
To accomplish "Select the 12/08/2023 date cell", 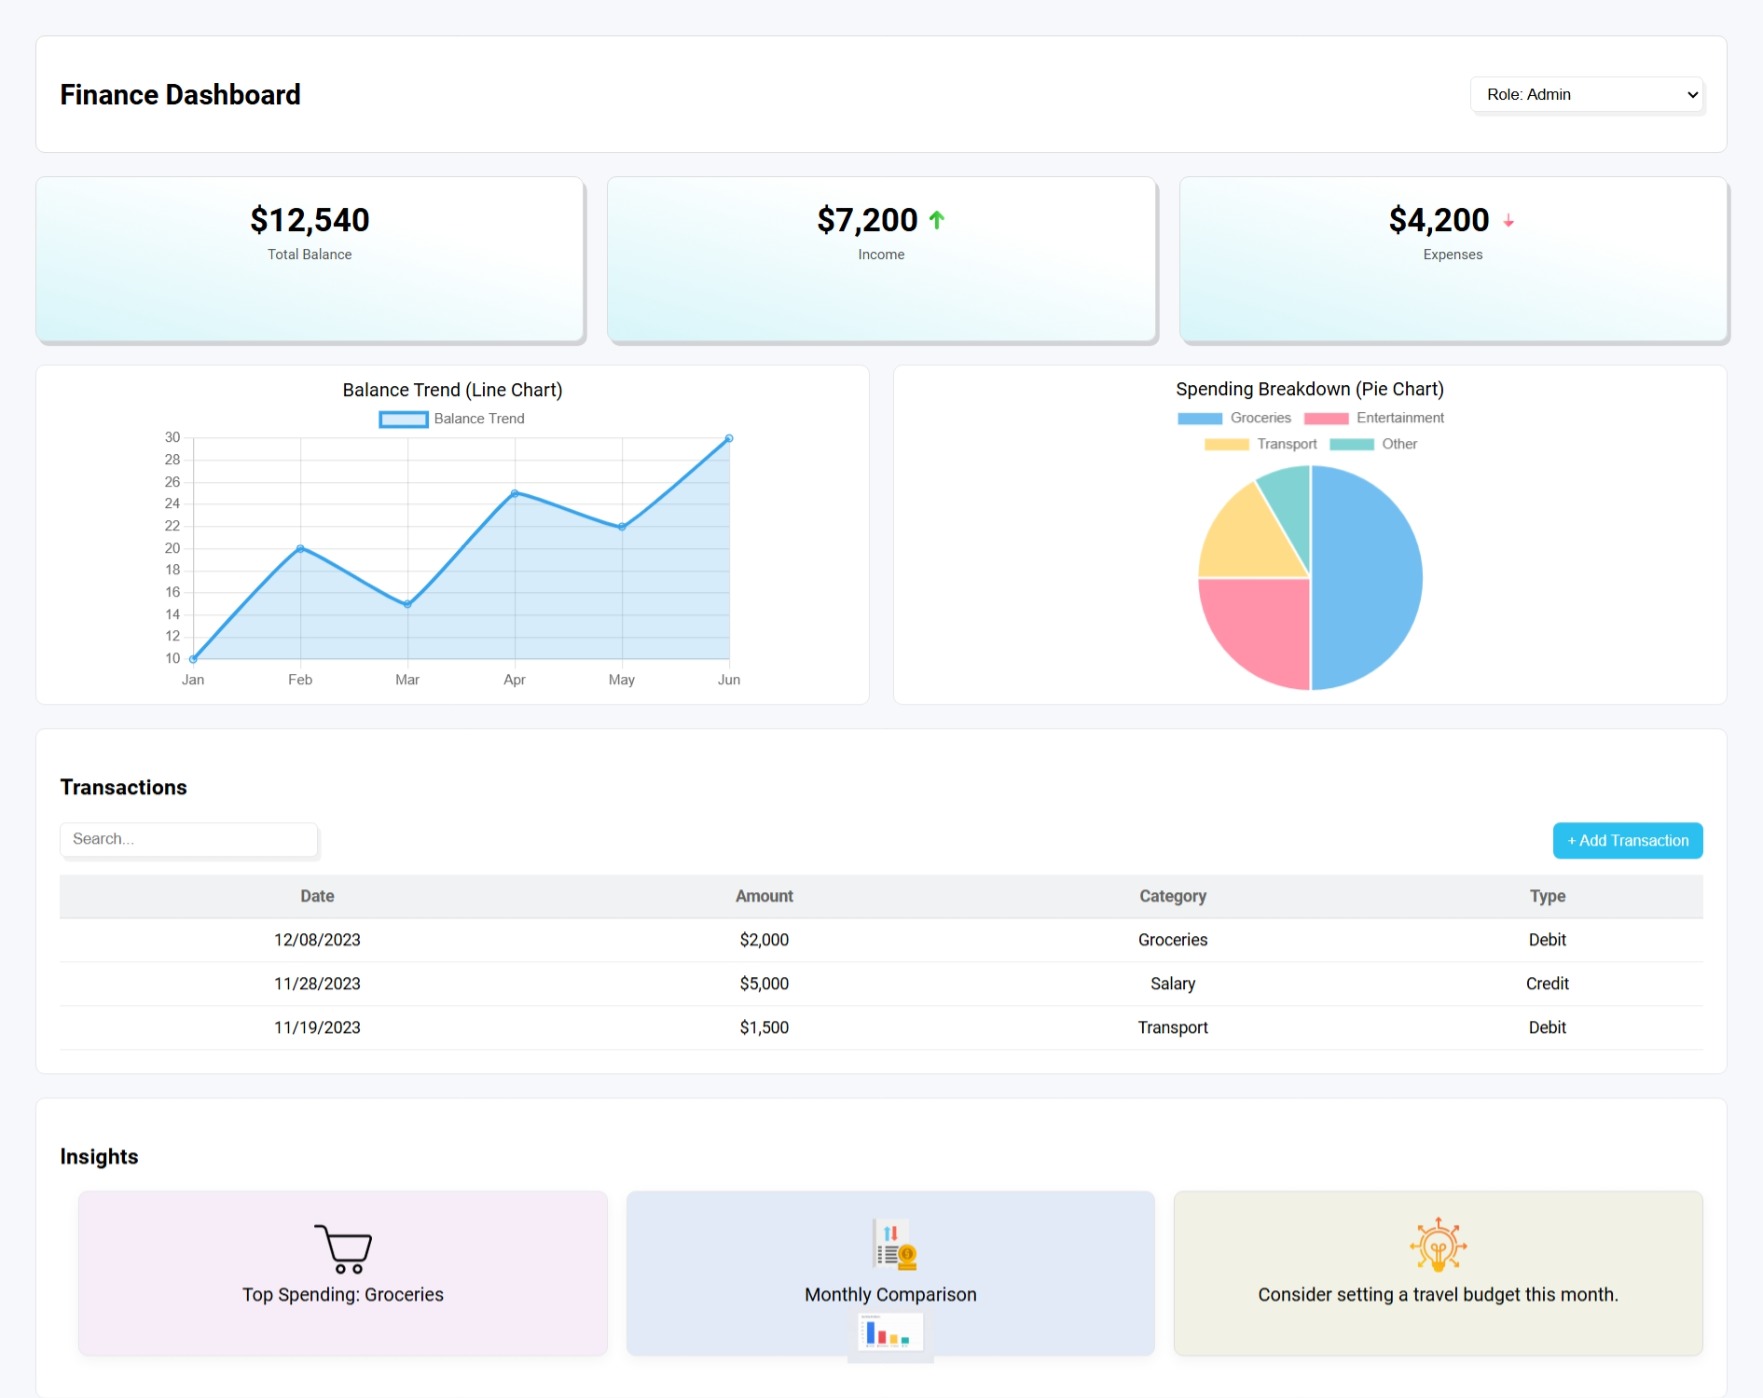I will coord(317,940).
